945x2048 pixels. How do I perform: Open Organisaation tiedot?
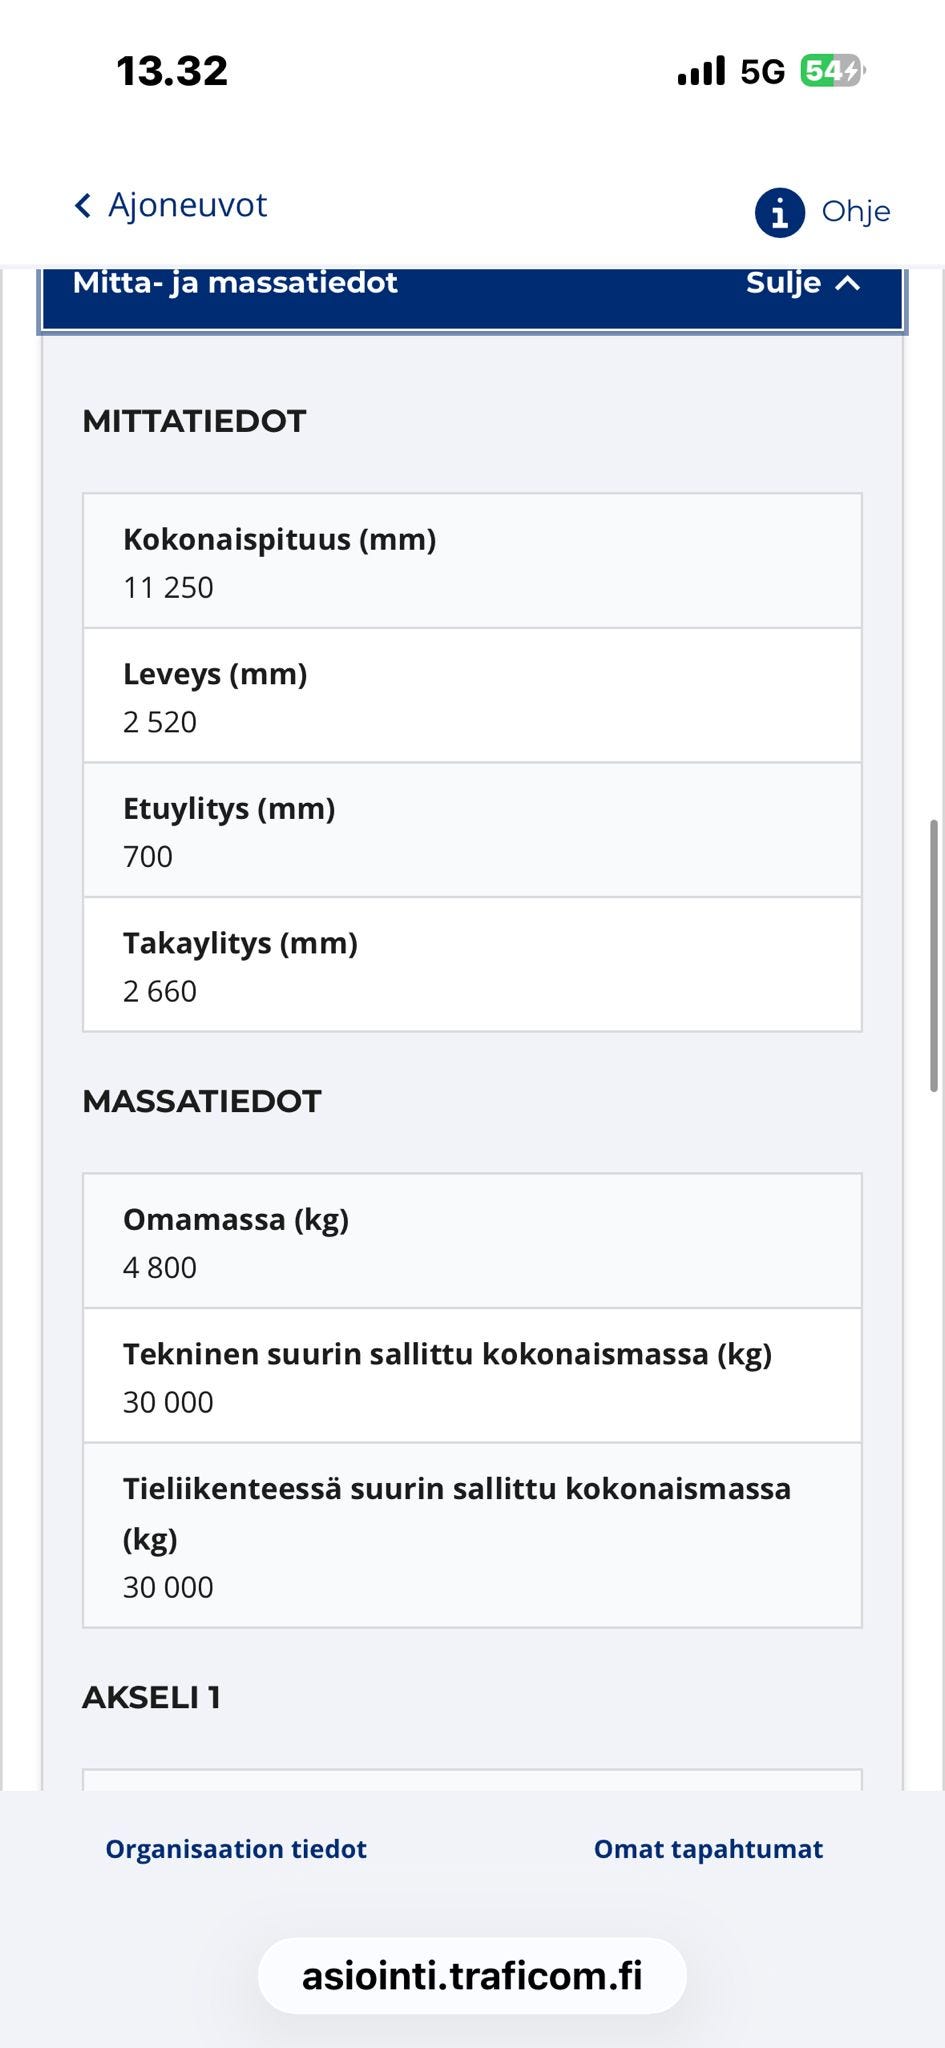point(236,1849)
